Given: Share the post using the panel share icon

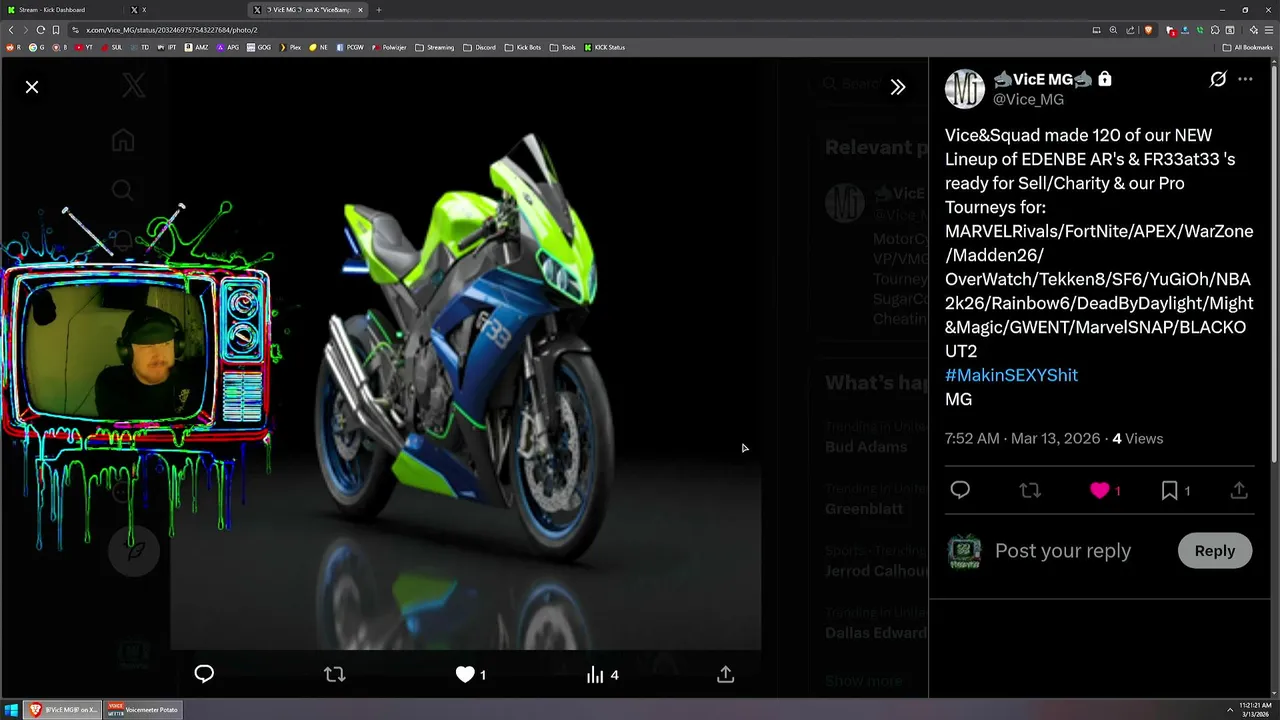Looking at the screenshot, I should (x=1239, y=490).
